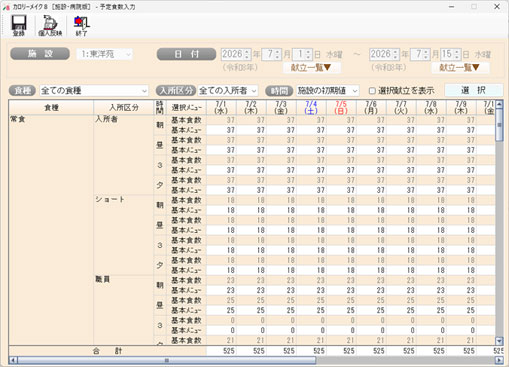This screenshot has height=367, width=509.
Task: Click the 7/4 (土) column header
Action: point(311,107)
